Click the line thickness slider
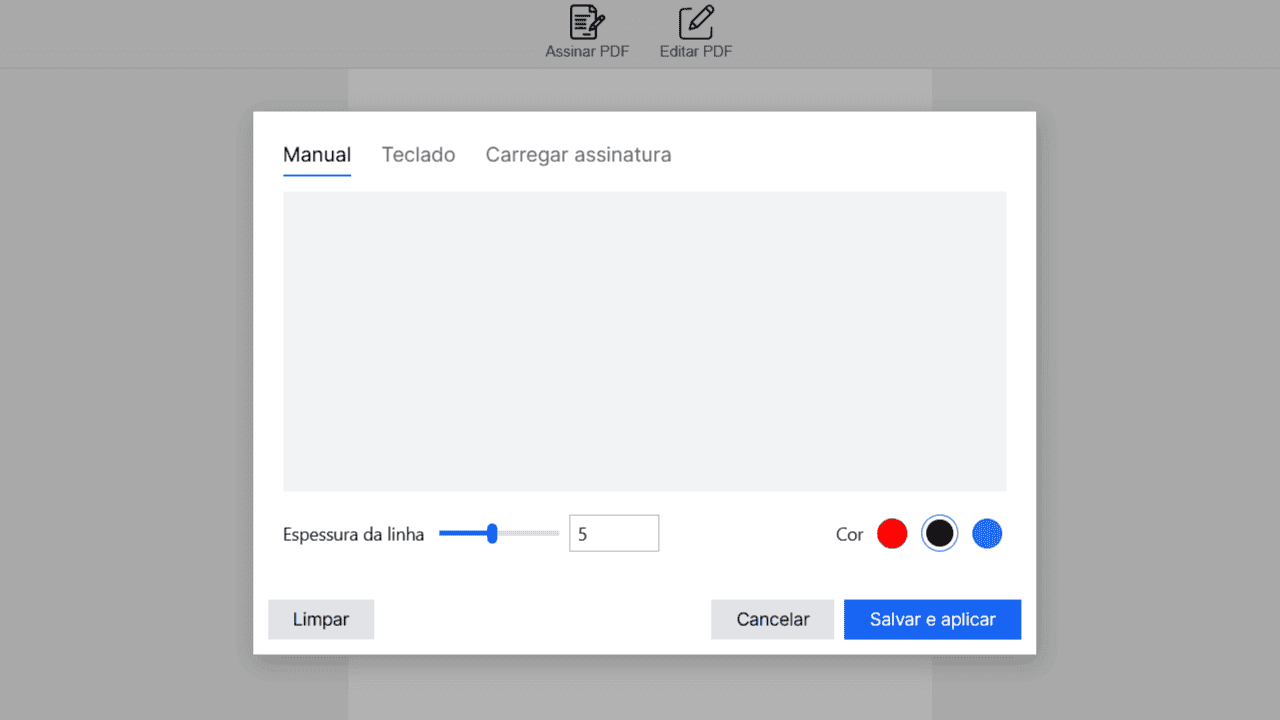Image resolution: width=1280 pixels, height=720 pixels. pyautogui.click(x=498, y=534)
